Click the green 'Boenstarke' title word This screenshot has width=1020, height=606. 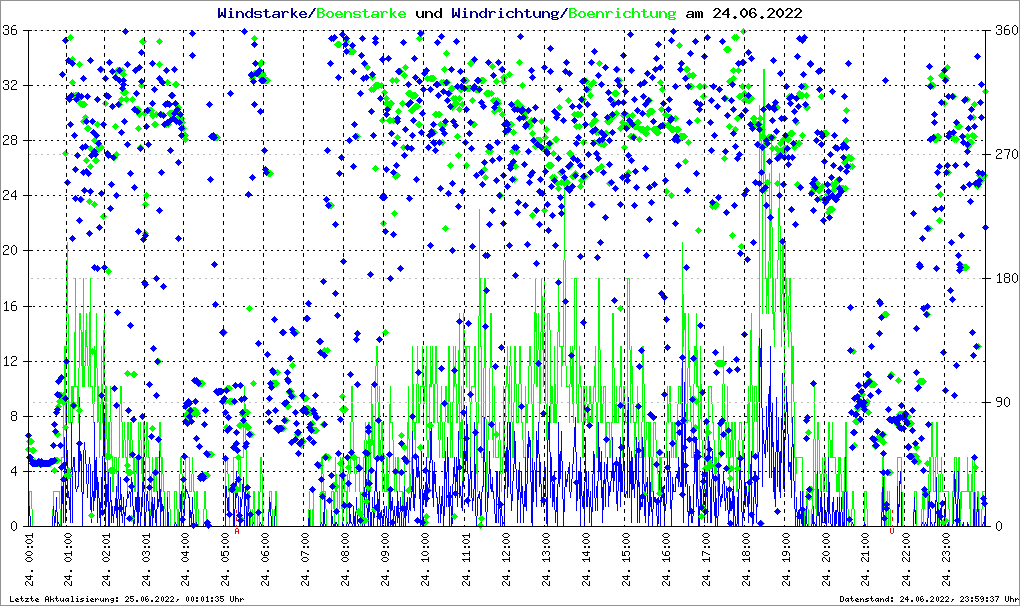[361, 14]
